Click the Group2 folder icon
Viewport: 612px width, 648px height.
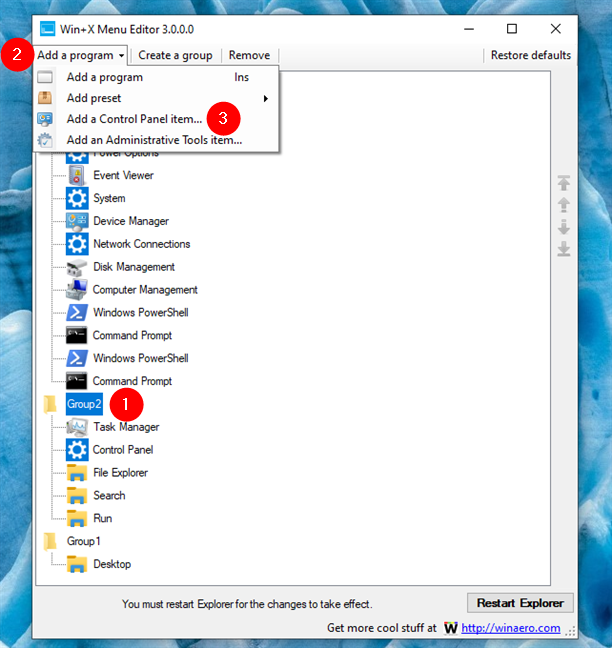click(x=50, y=404)
